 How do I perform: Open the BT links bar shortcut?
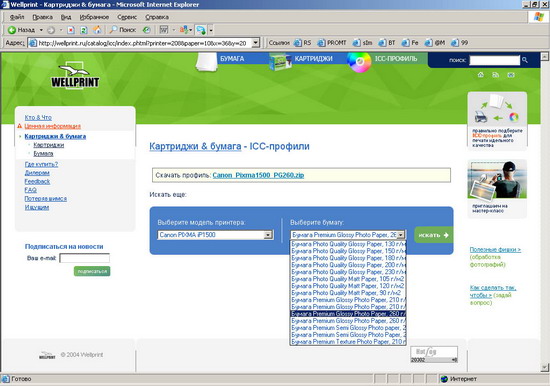(387, 43)
